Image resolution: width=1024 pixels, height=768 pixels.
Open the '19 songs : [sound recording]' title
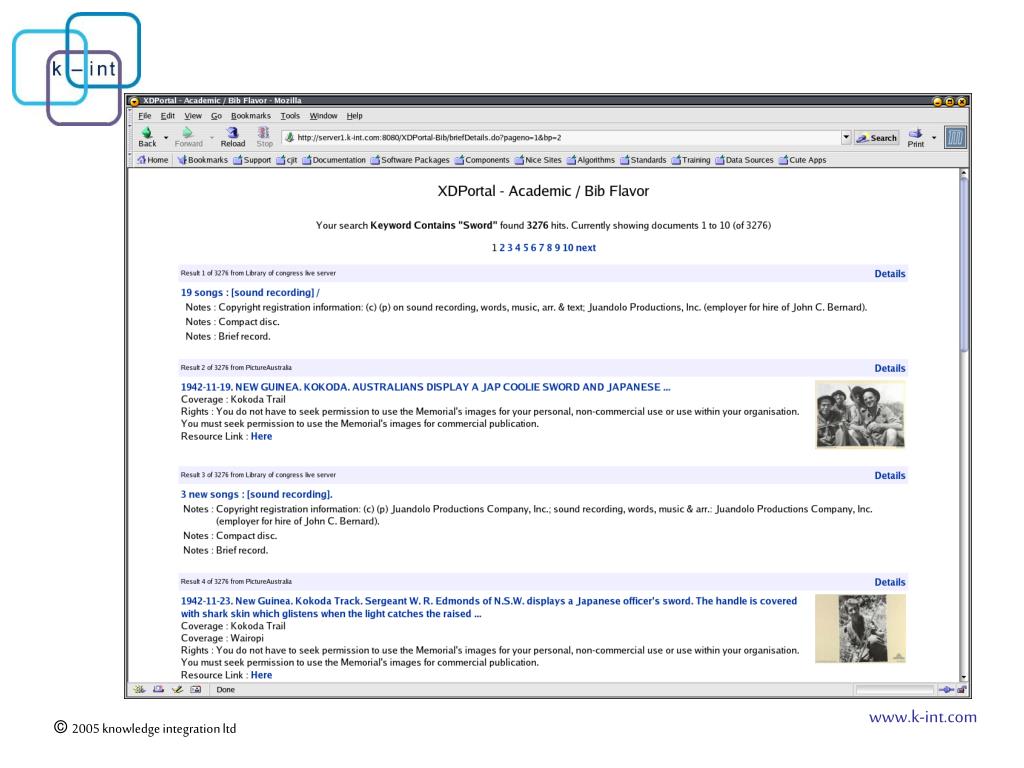point(250,293)
